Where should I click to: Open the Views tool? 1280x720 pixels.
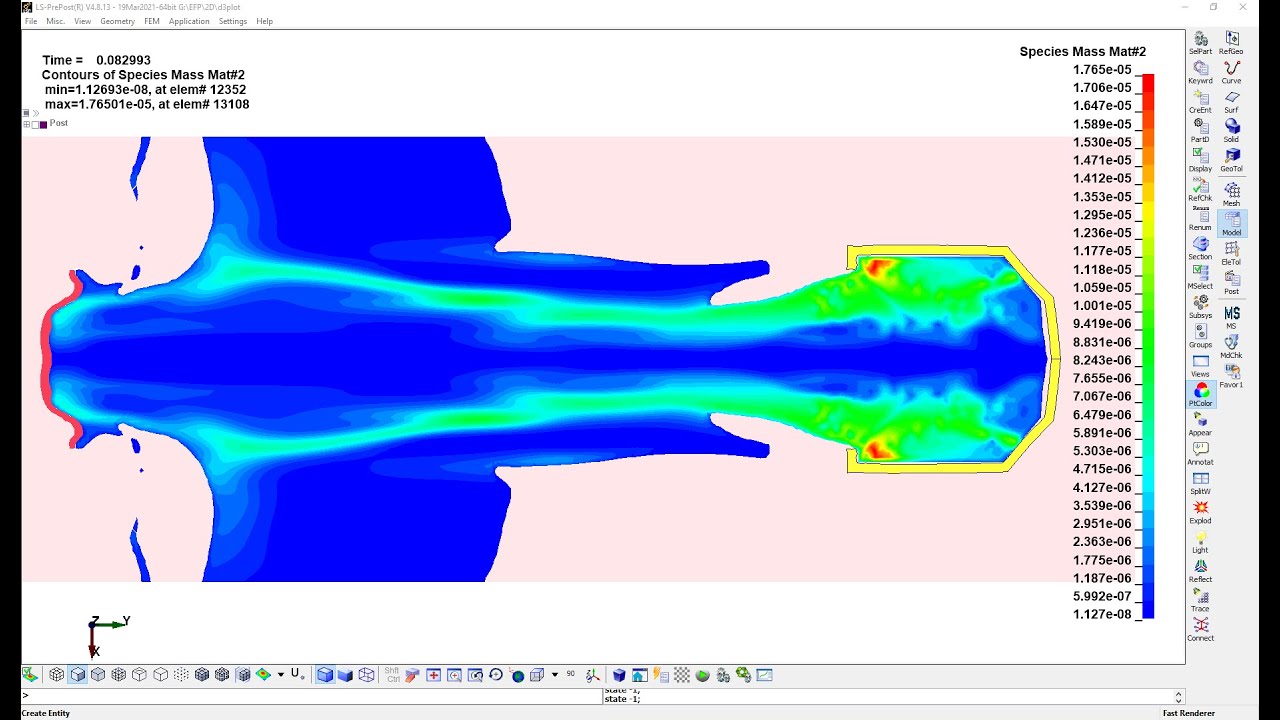(1200, 366)
